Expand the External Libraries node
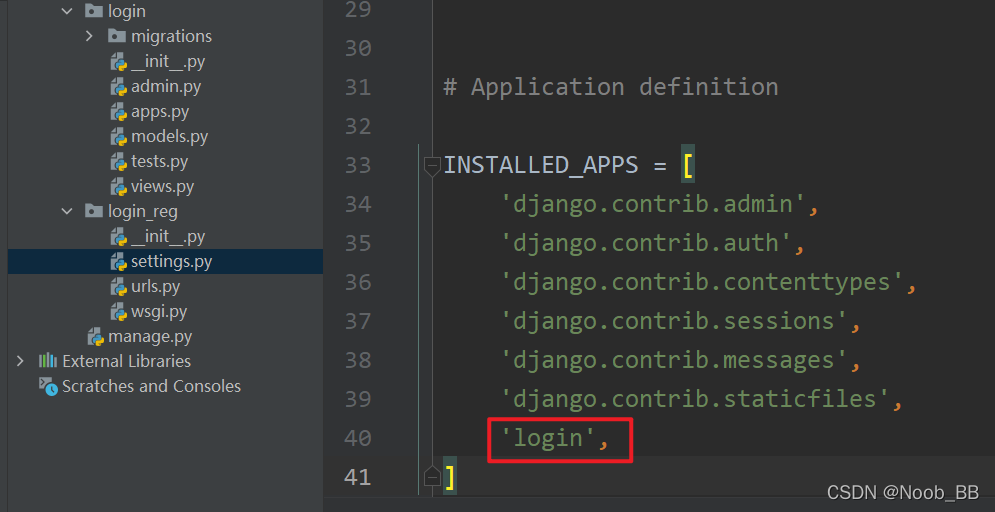This screenshot has height=512, width=995. 20,361
